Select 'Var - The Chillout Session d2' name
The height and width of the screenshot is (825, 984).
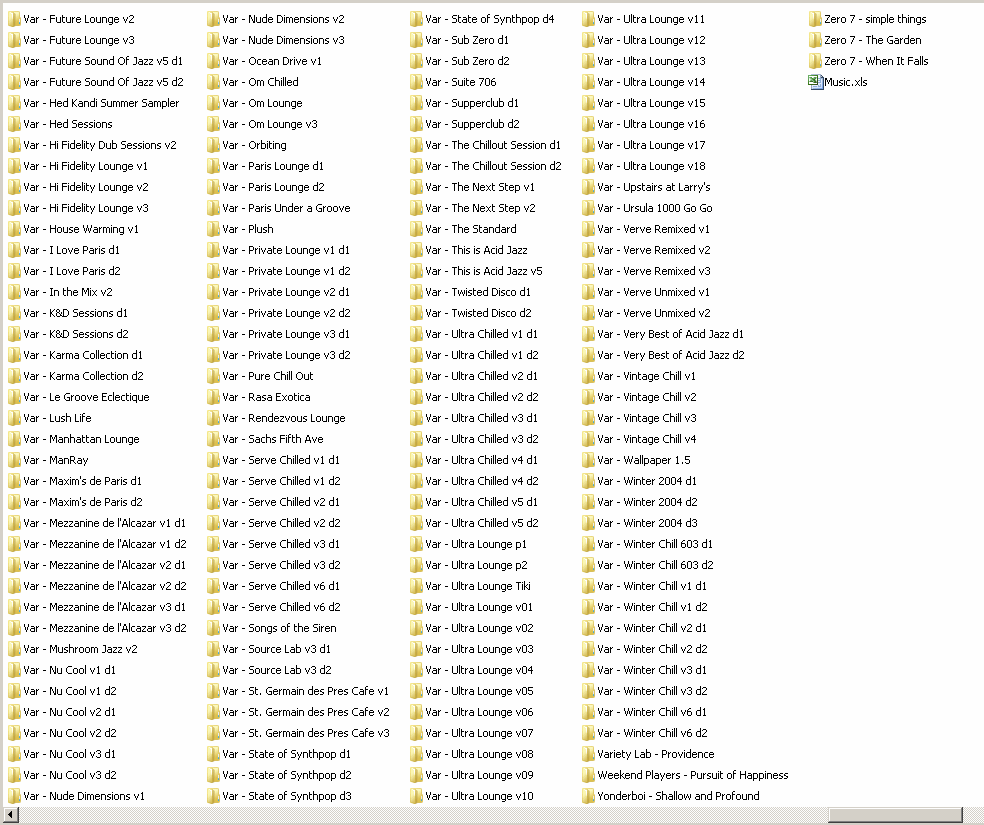click(493, 166)
